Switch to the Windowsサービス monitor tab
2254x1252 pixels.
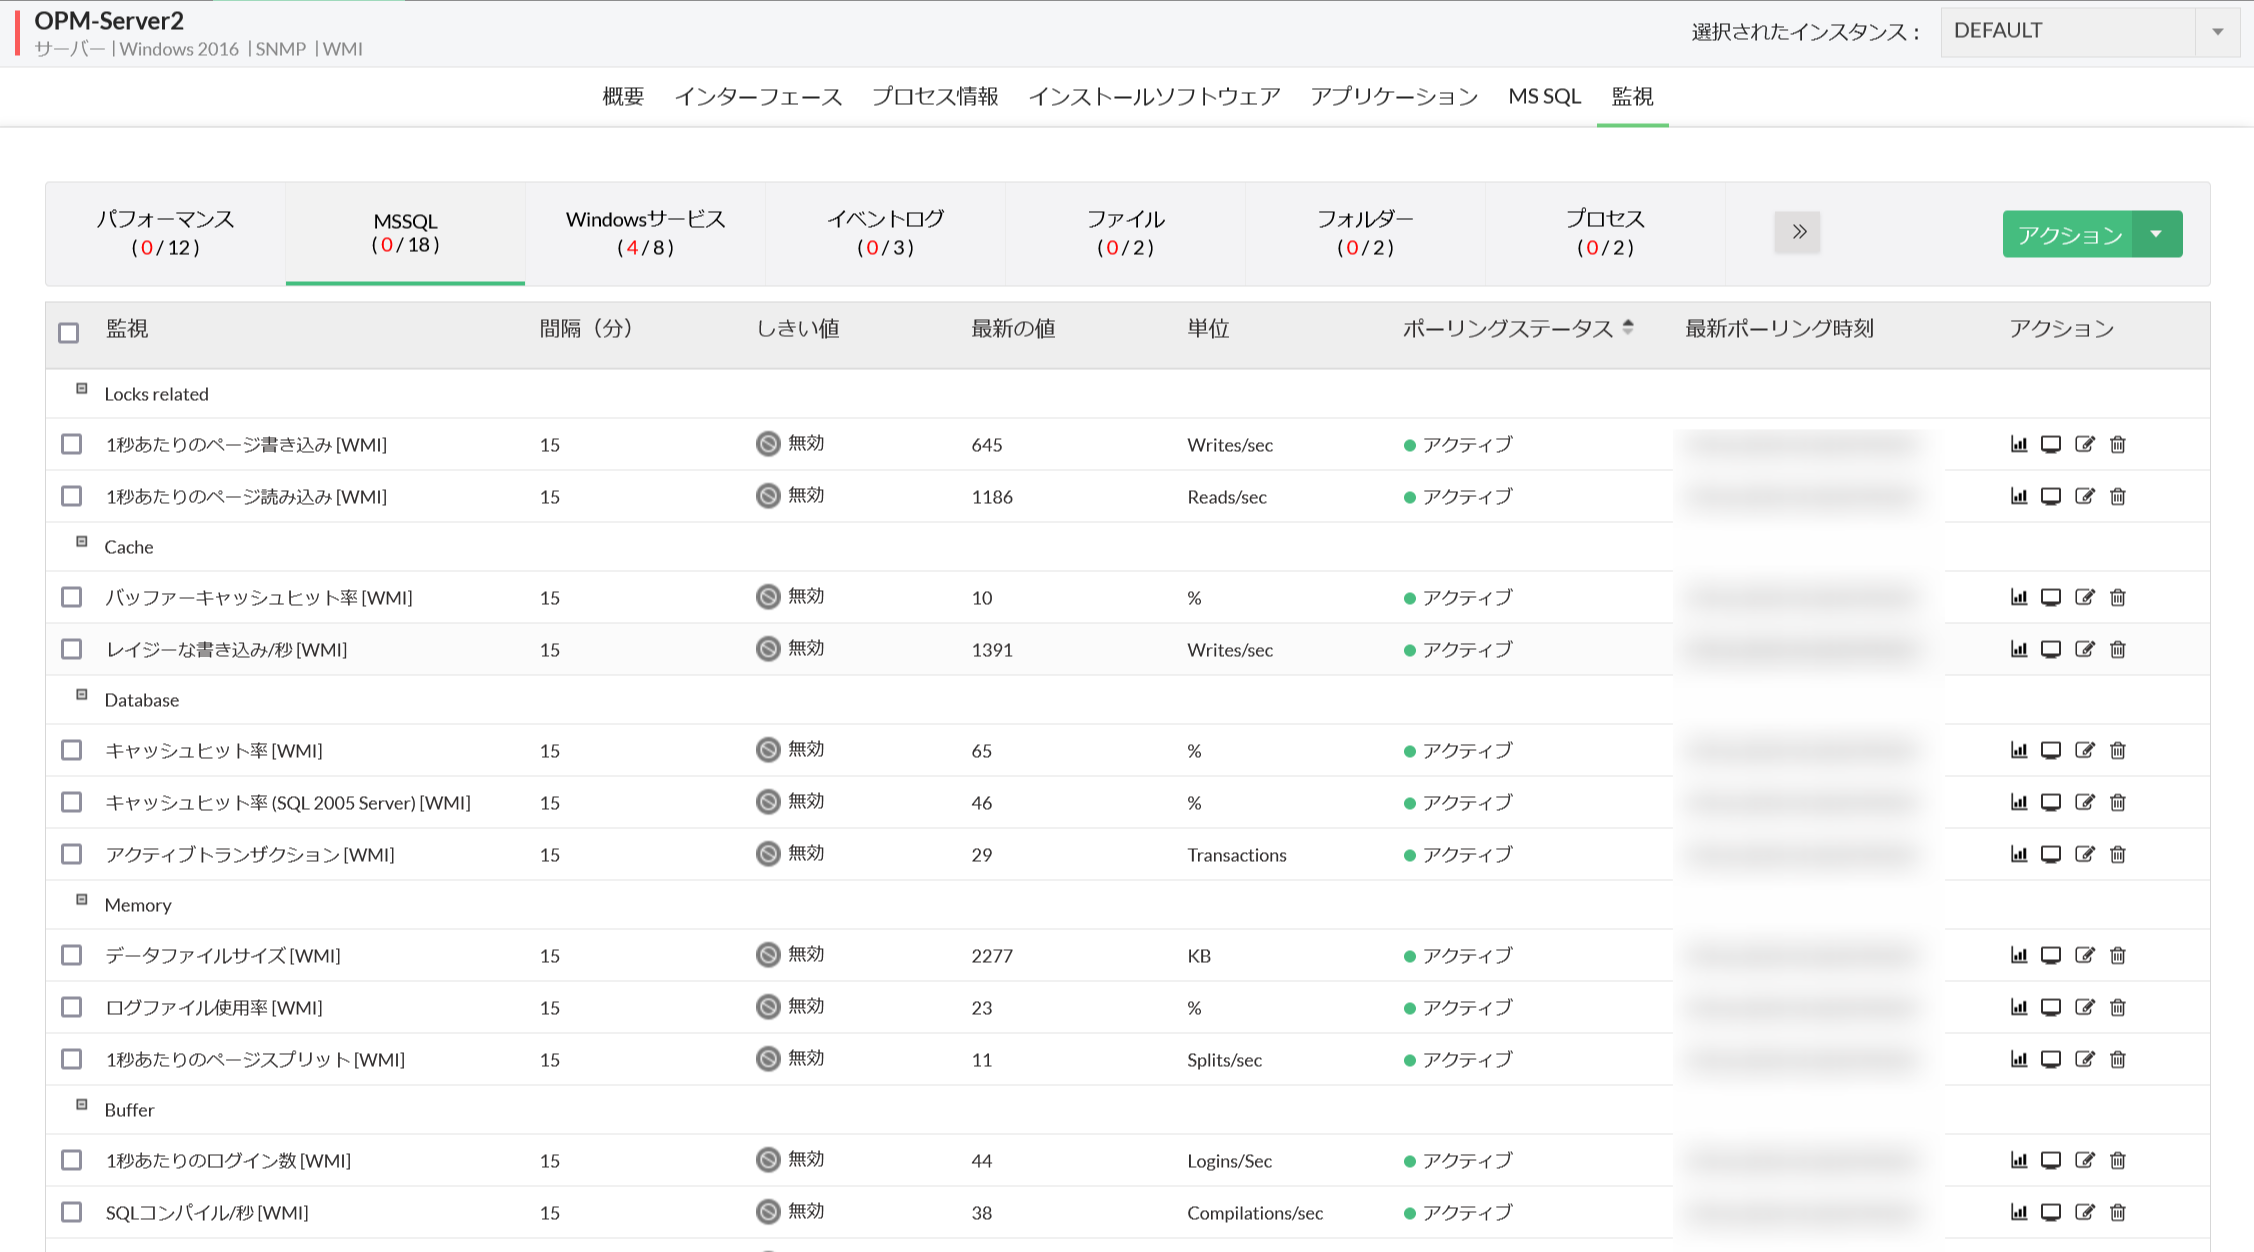point(645,232)
